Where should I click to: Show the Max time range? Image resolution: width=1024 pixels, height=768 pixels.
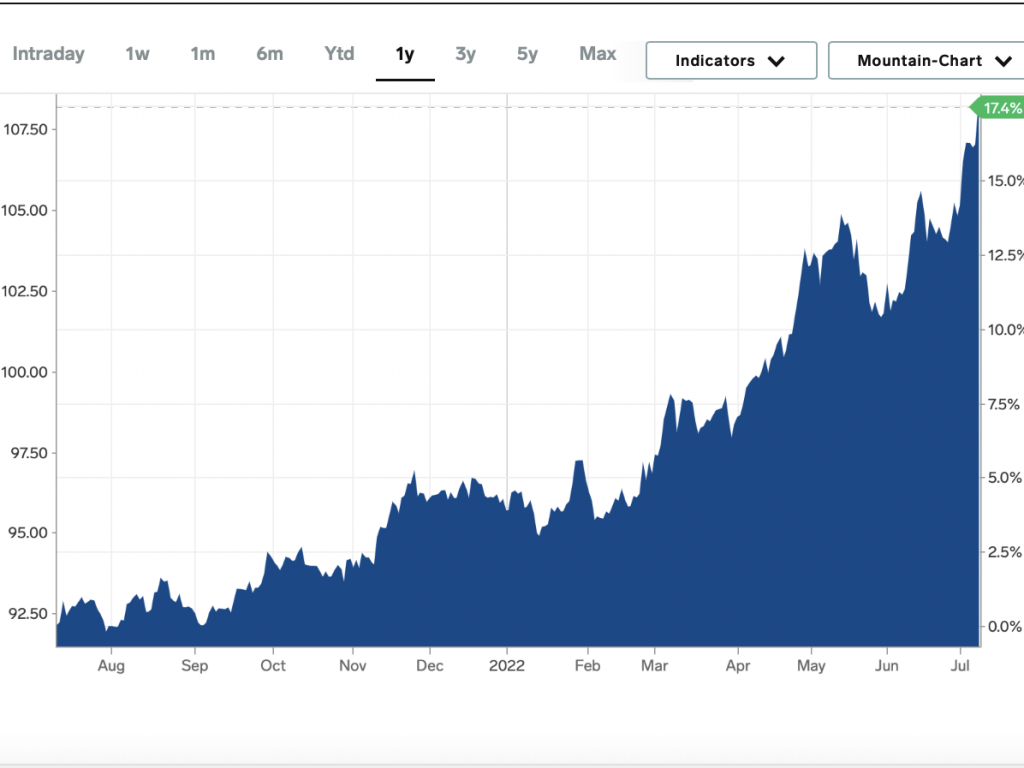point(598,54)
